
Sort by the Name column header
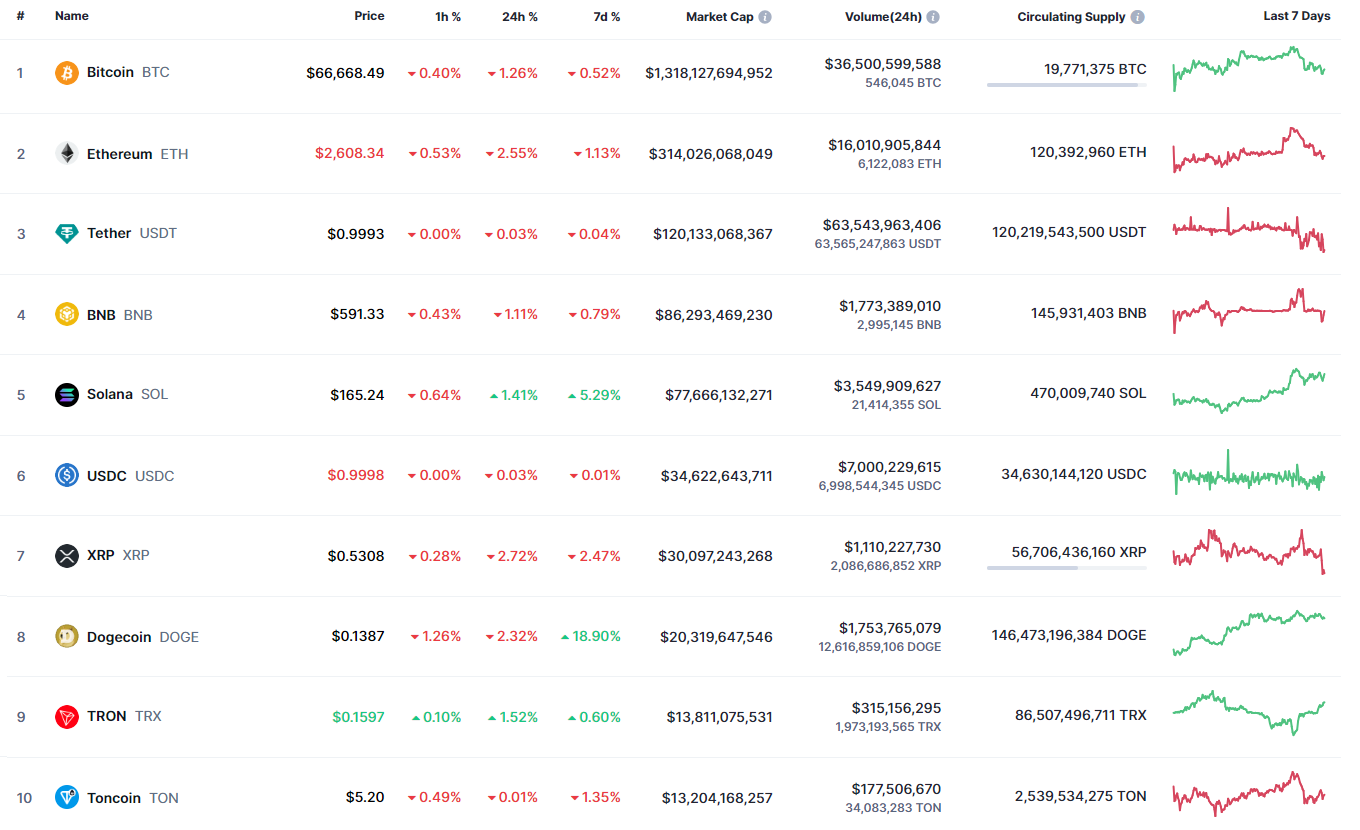tap(72, 17)
